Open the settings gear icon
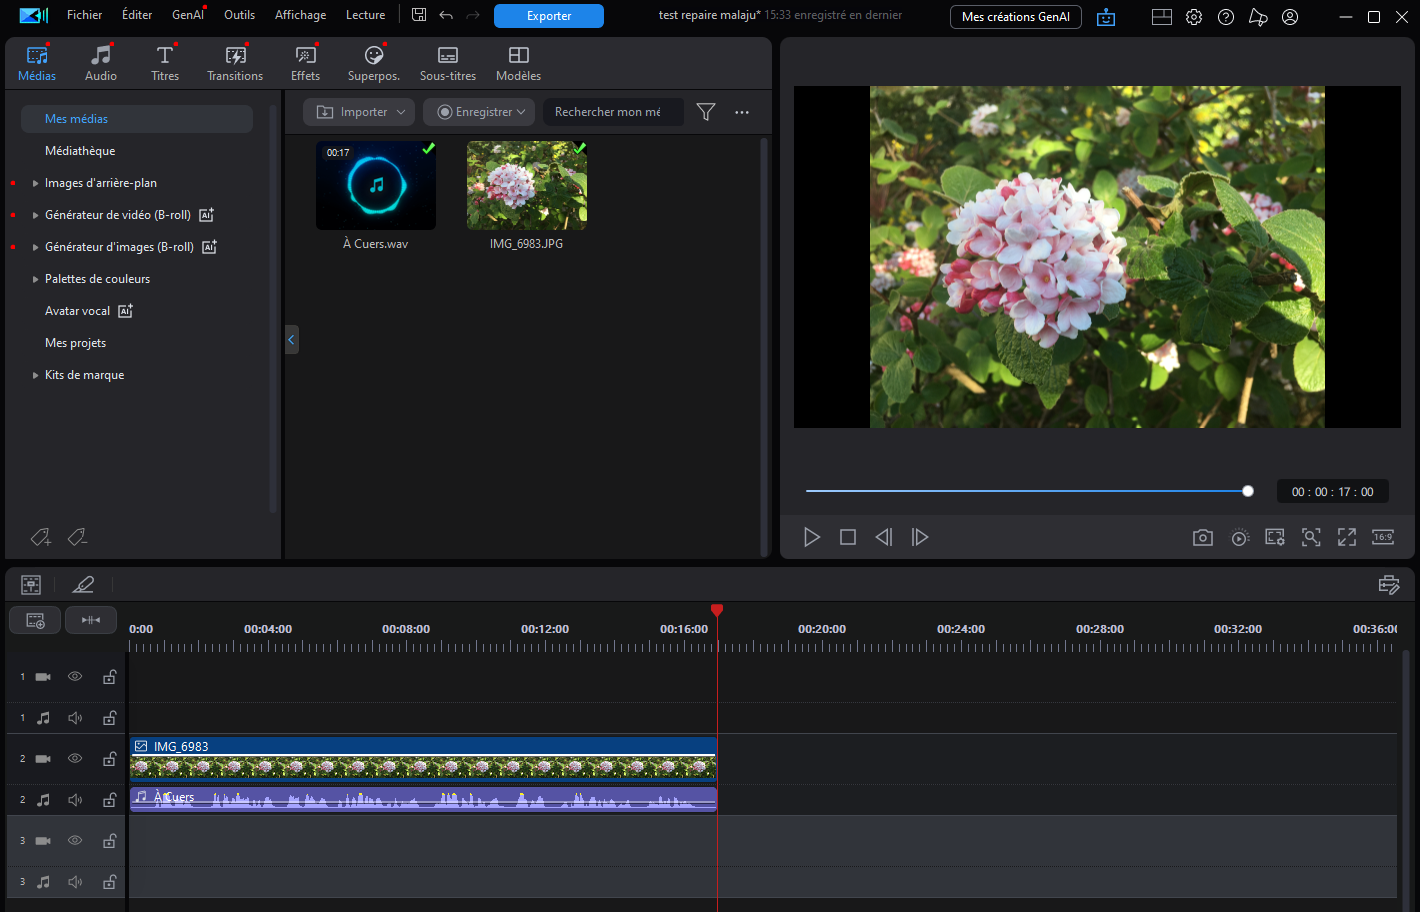The width and height of the screenshot is (1420, 912). point(1194,17)
